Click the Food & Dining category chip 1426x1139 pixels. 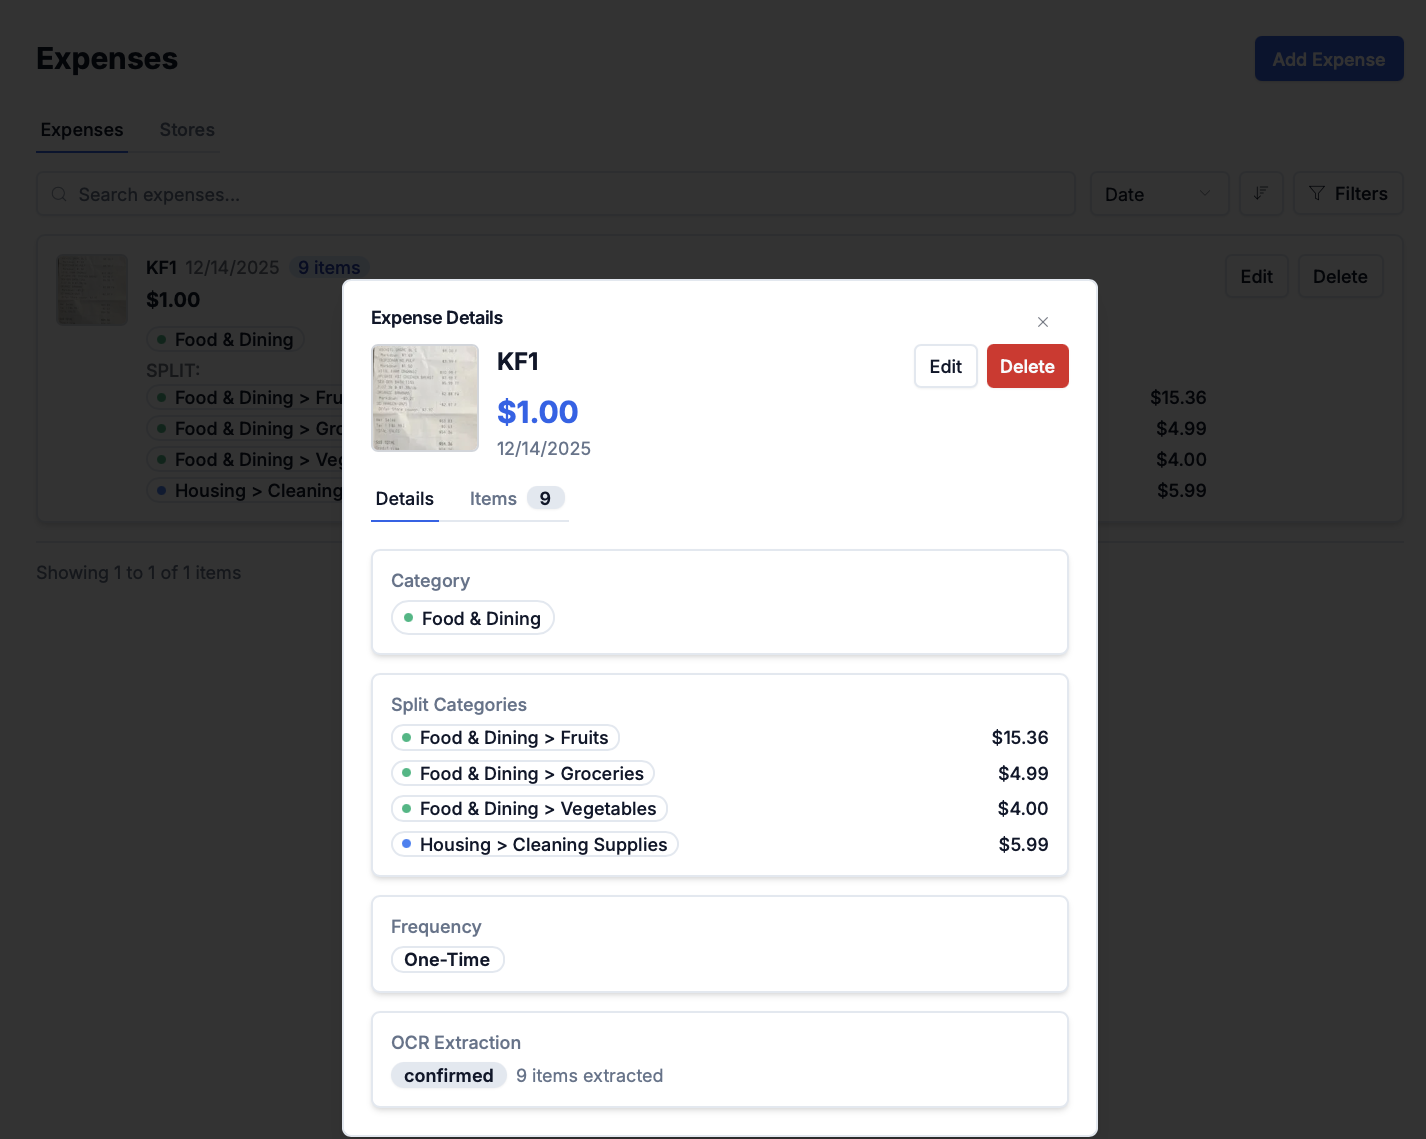[x=473, y=619]
